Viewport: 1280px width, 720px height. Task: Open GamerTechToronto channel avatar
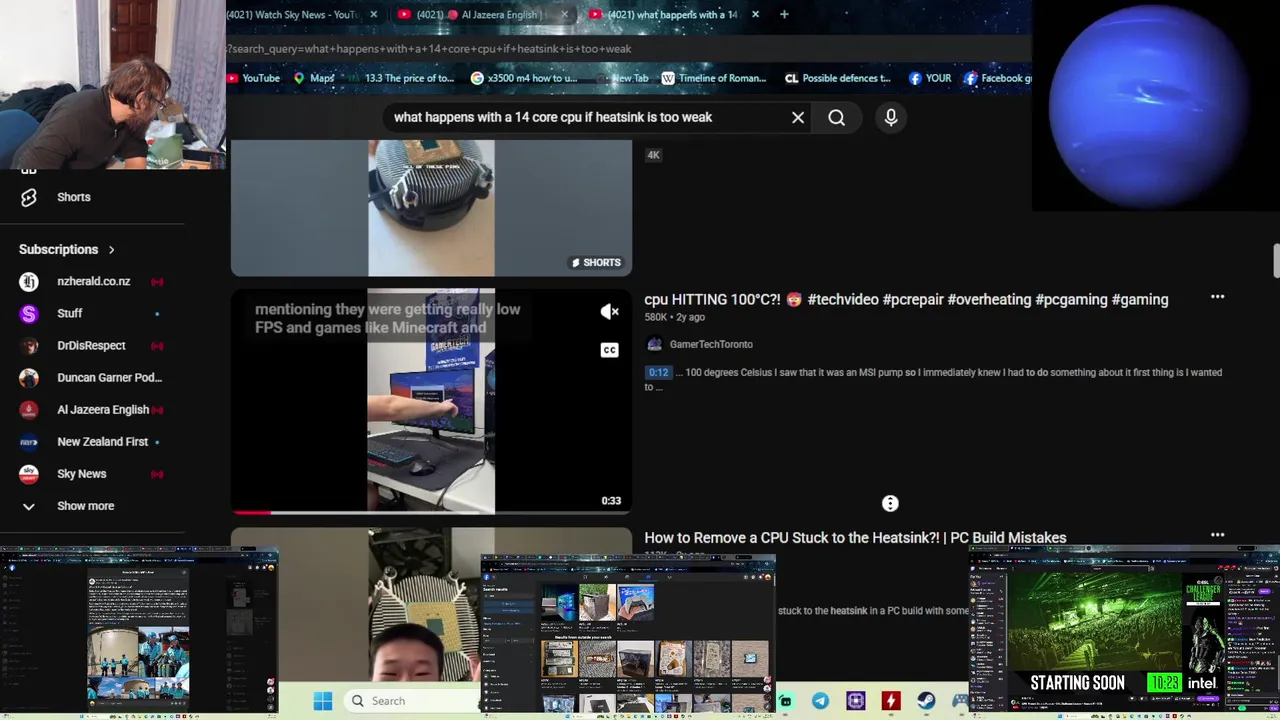[x=654, y=344]
